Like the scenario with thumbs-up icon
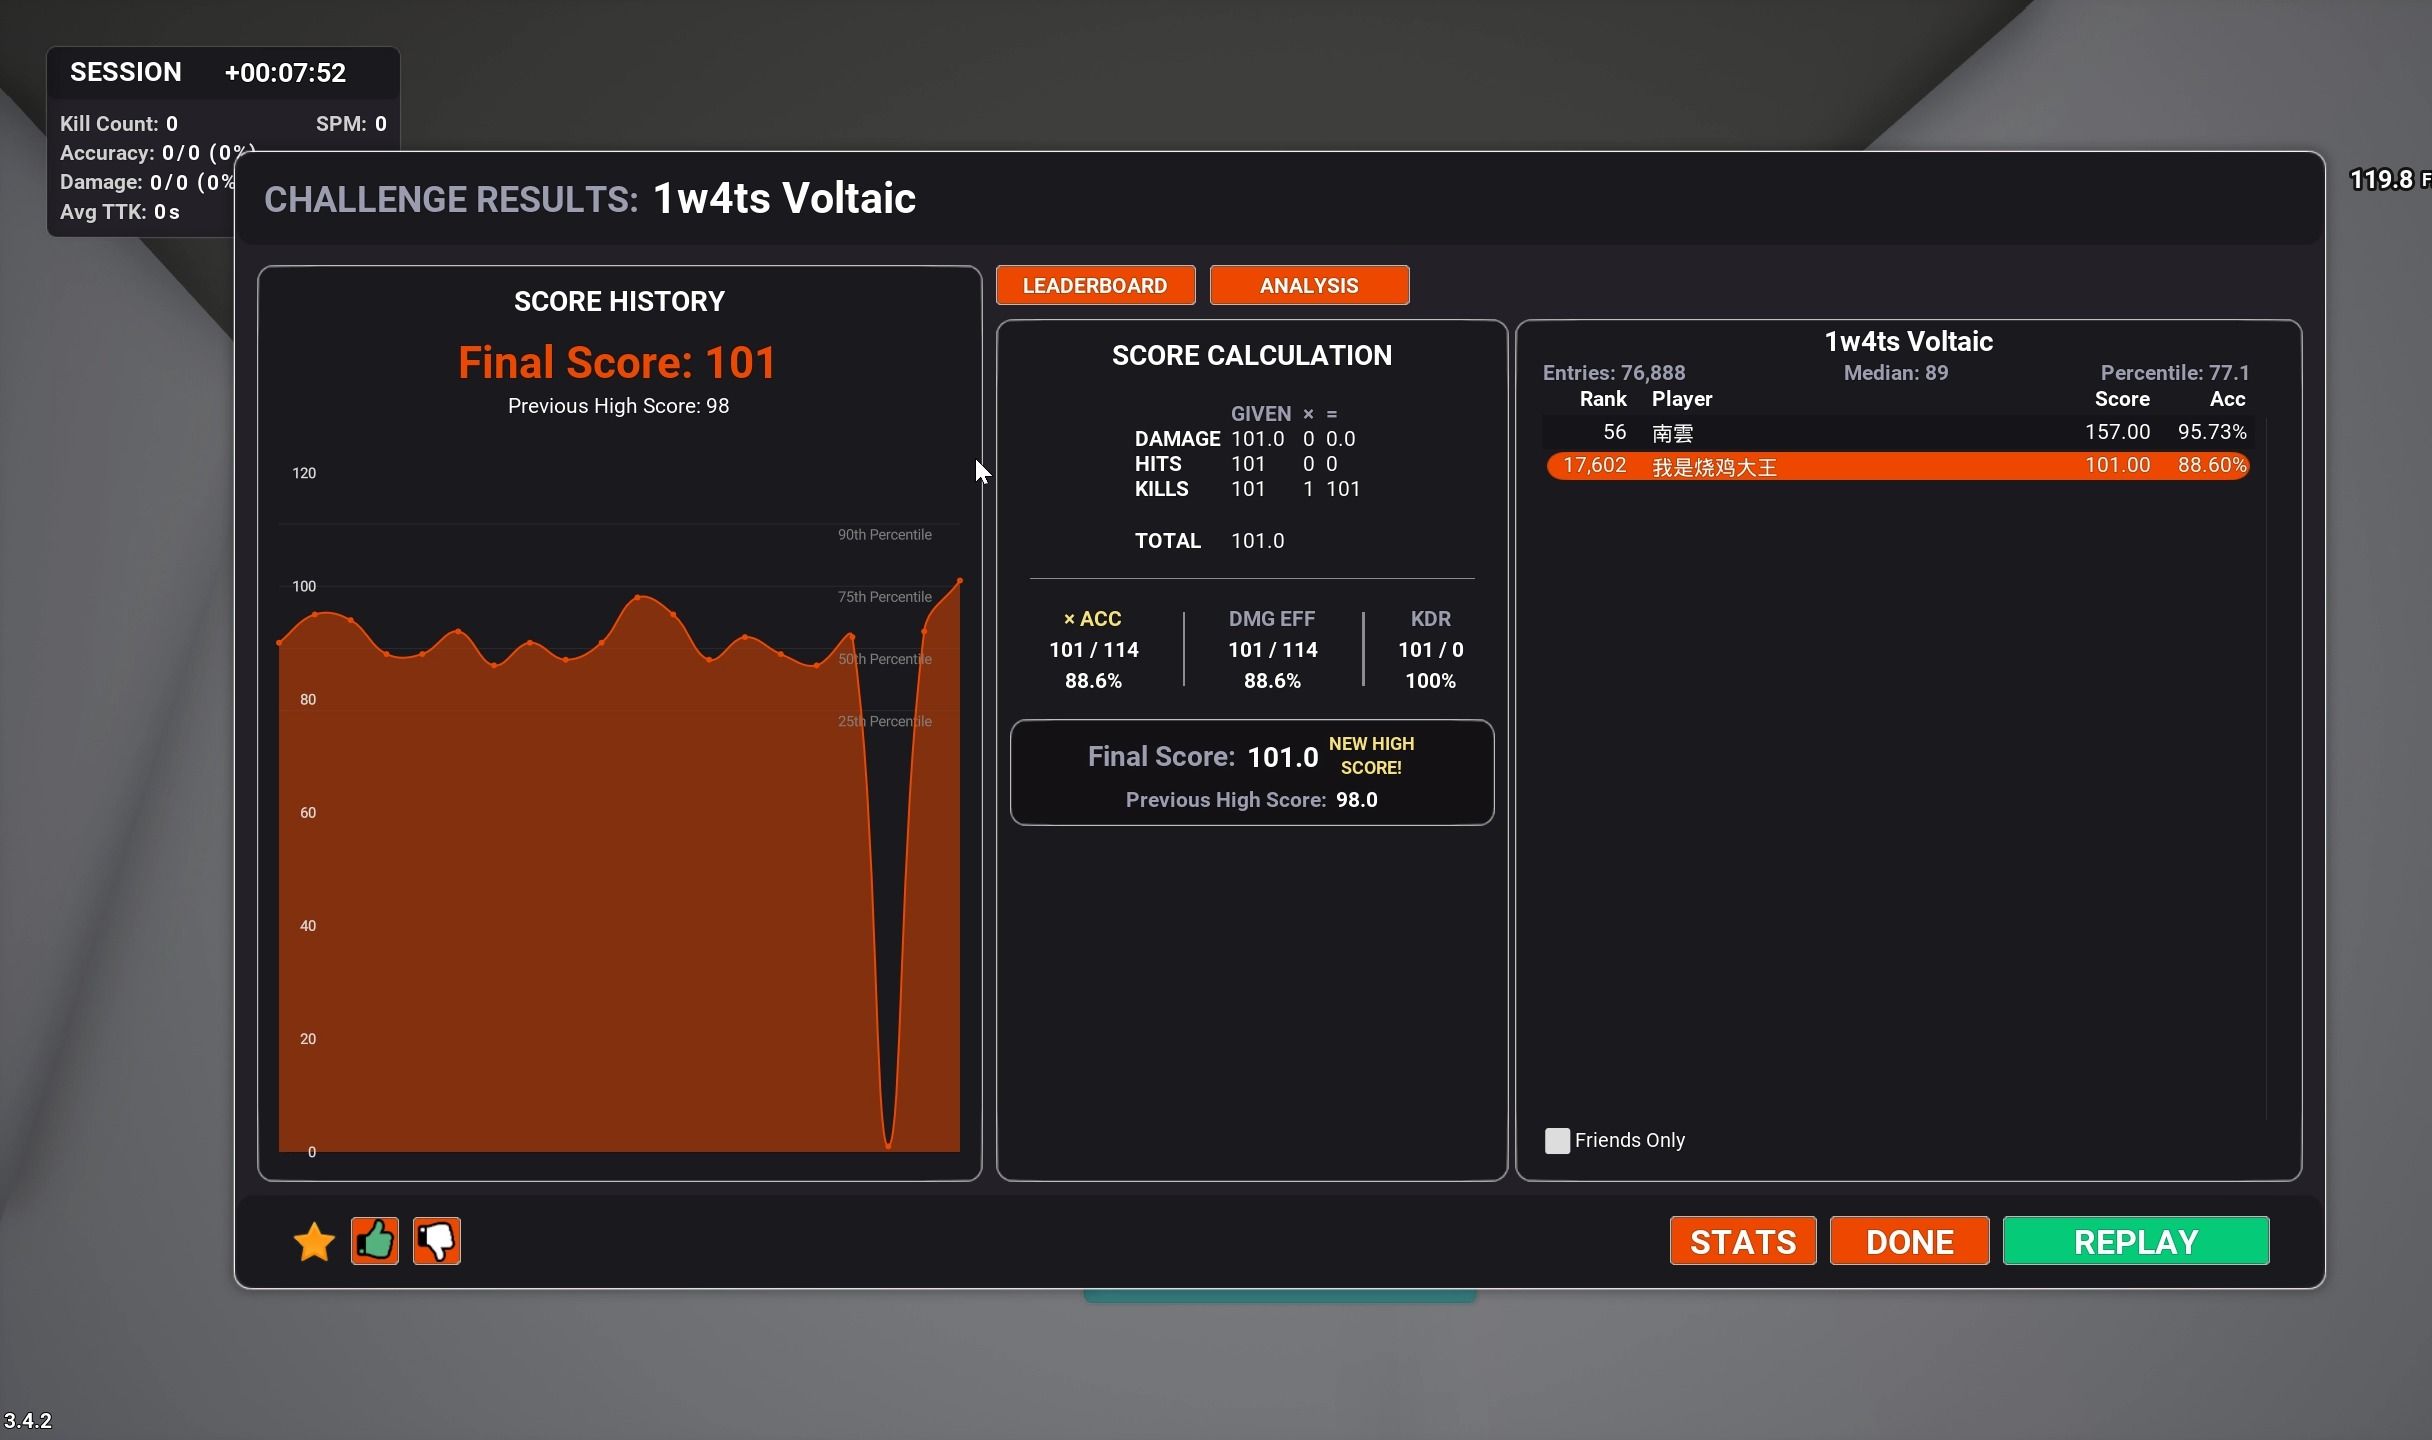 pos(375,1241)
